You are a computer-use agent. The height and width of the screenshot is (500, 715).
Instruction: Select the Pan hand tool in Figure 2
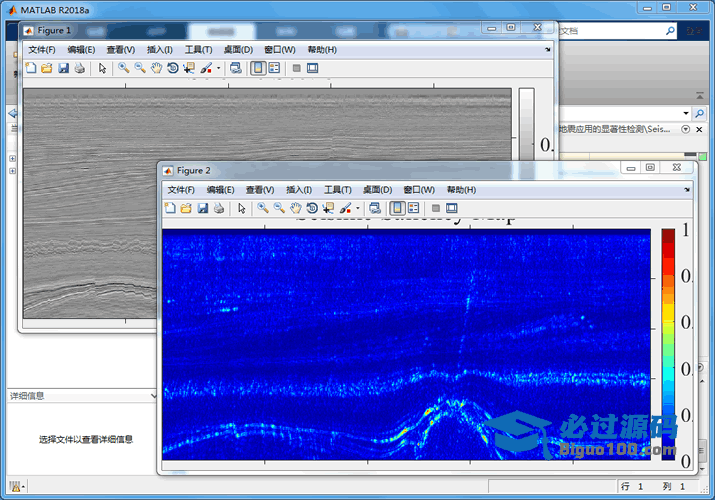pos(295,208)
